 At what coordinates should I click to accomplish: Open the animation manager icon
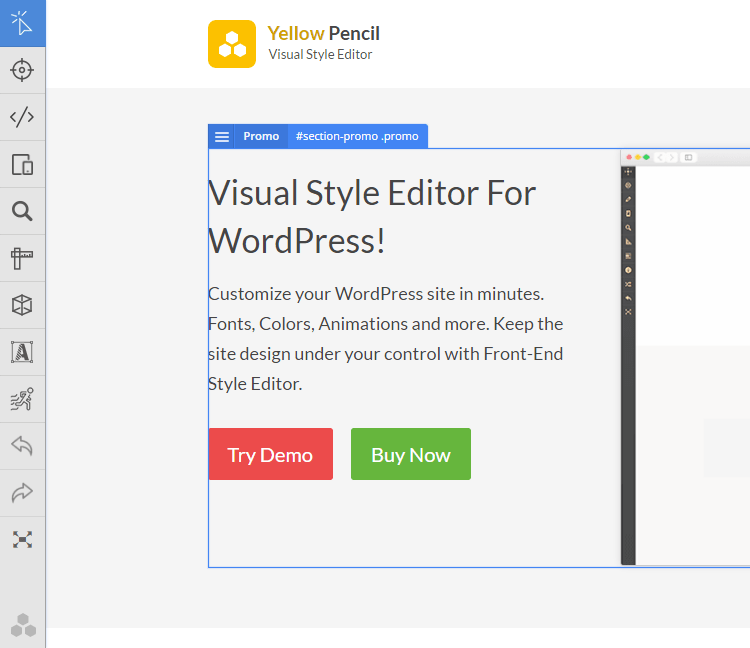22,399
